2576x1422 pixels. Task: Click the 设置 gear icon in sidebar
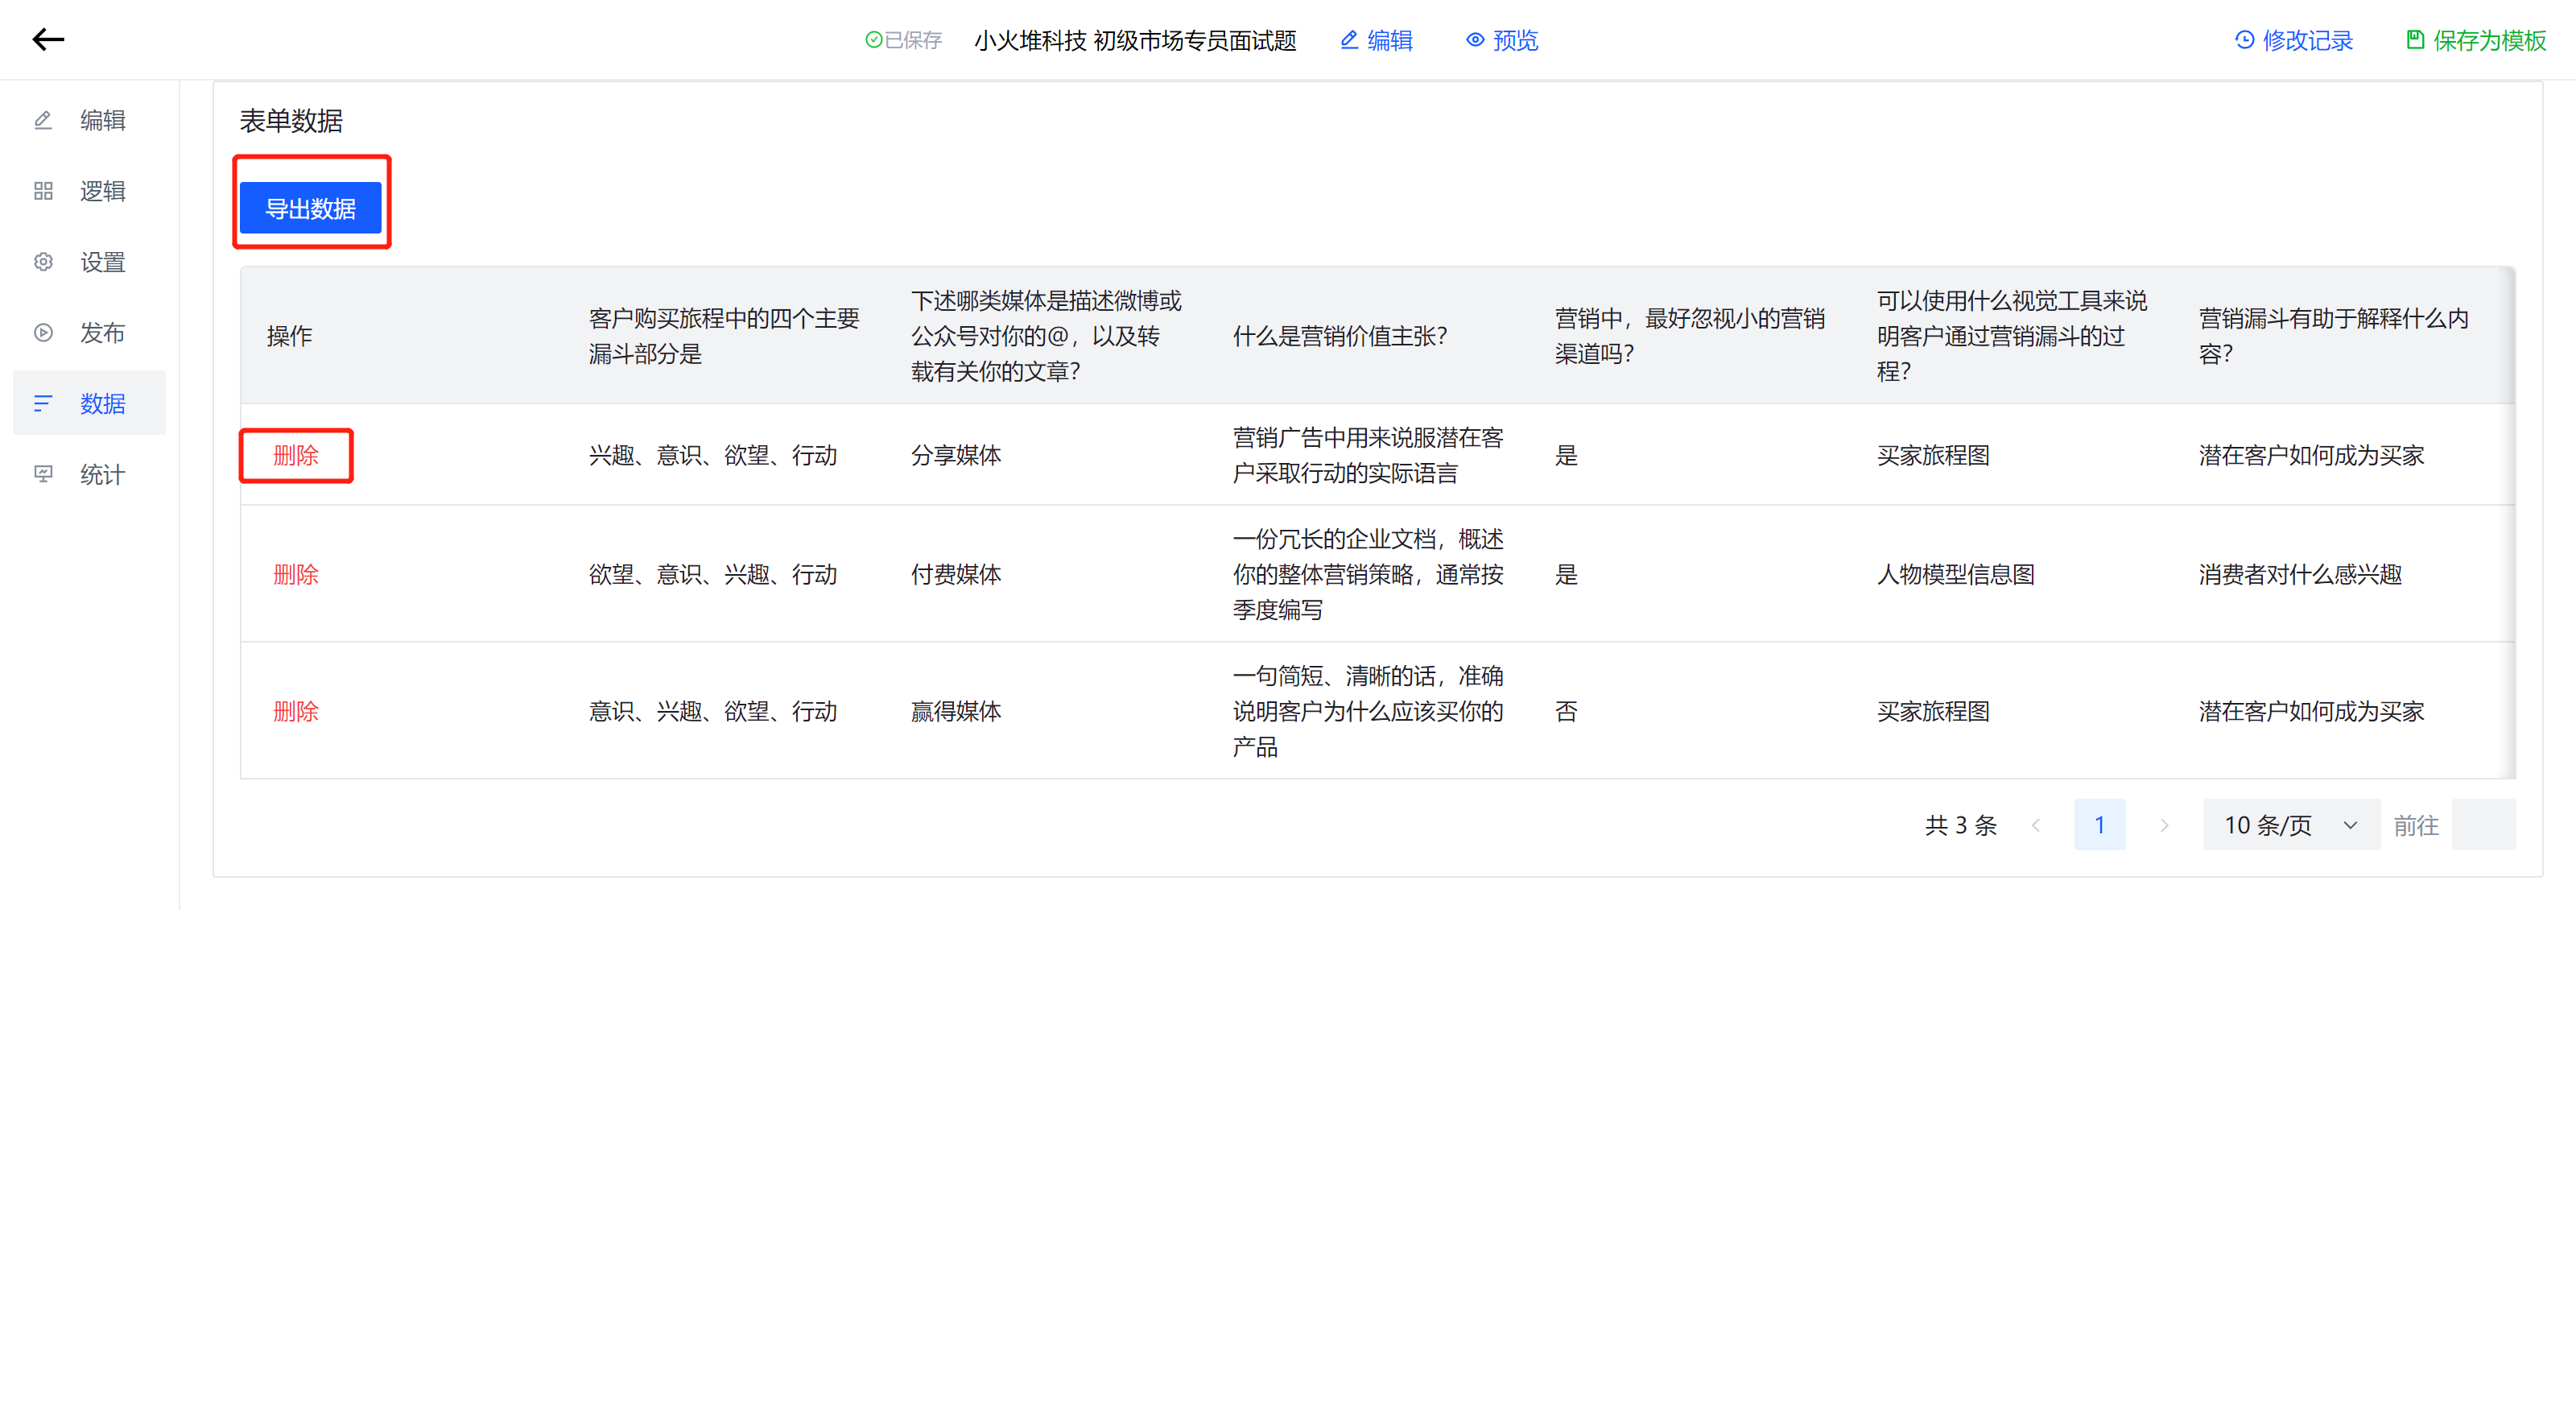pos(43,262)
